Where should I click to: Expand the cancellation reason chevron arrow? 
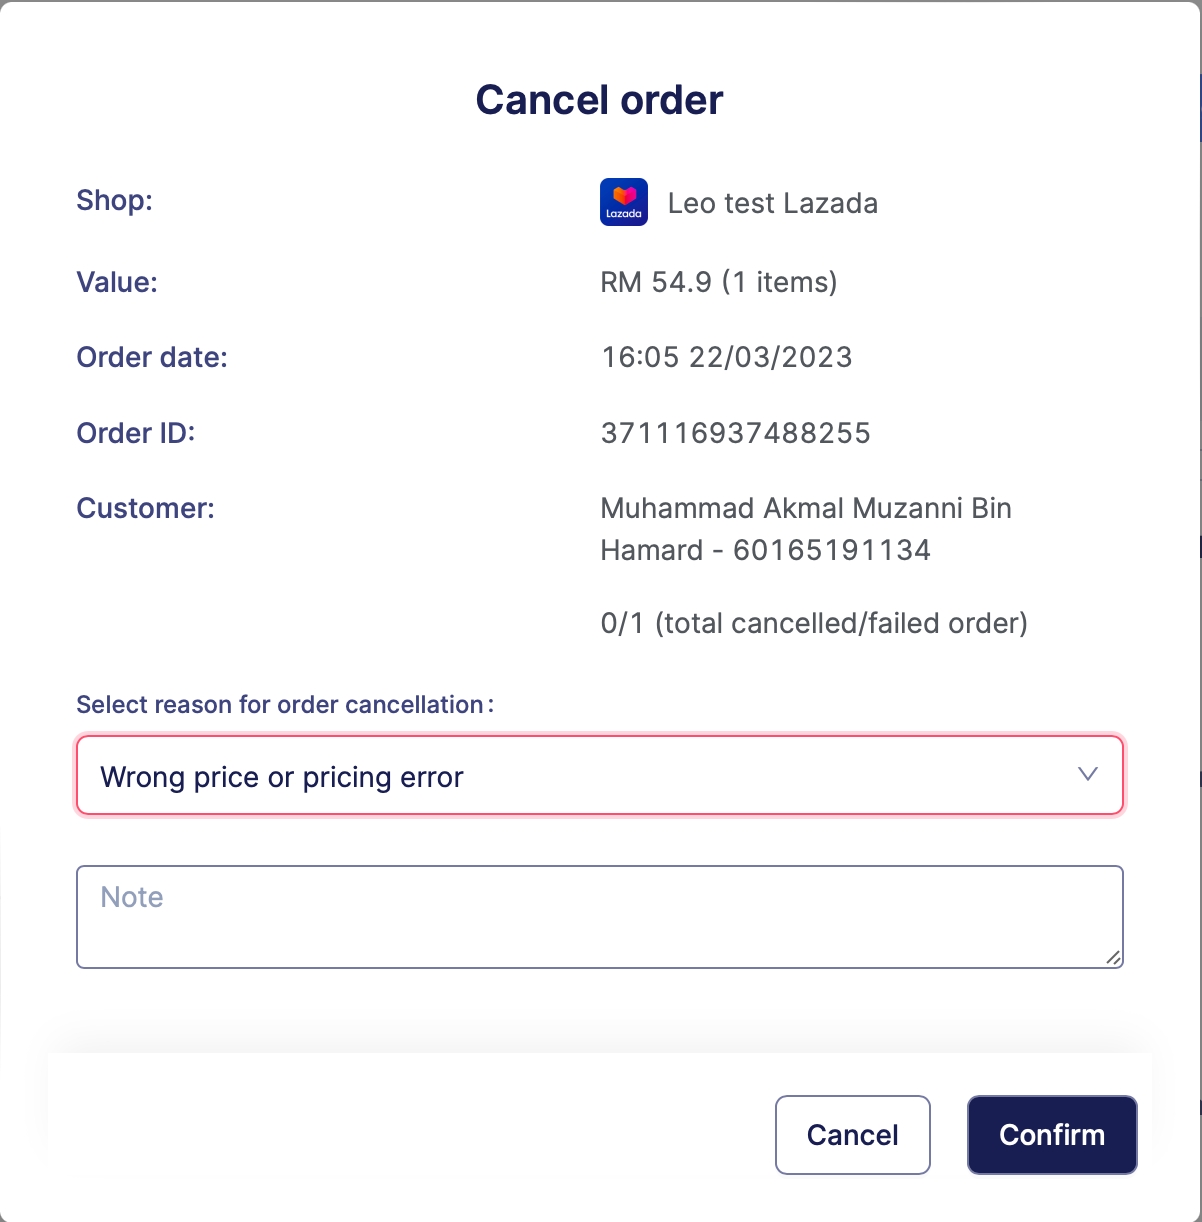[x=1088, y=775]
